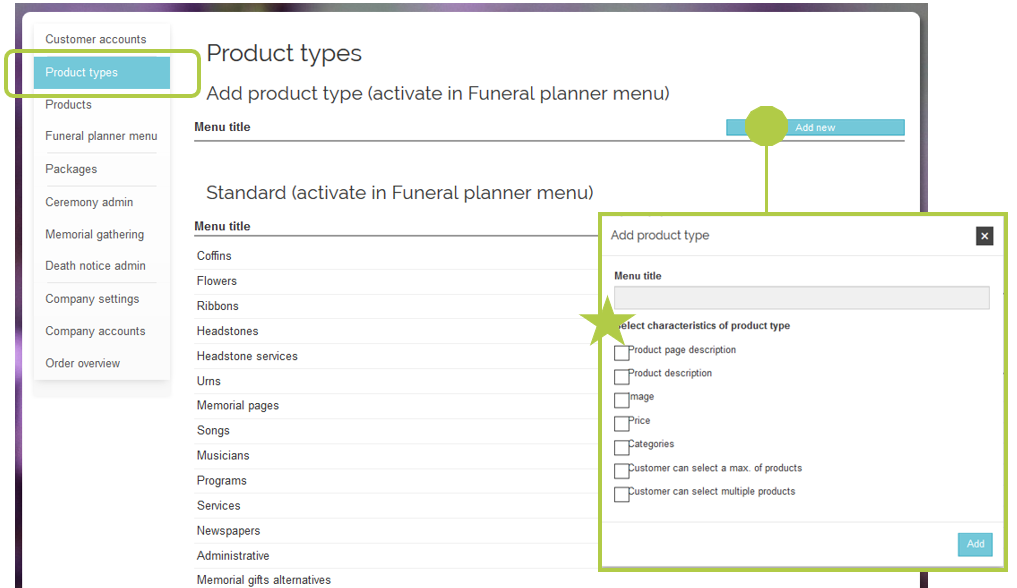This screenshot has width=1017, height=588.
Task: Select the Programs row
Action: [x=396, y=481]
